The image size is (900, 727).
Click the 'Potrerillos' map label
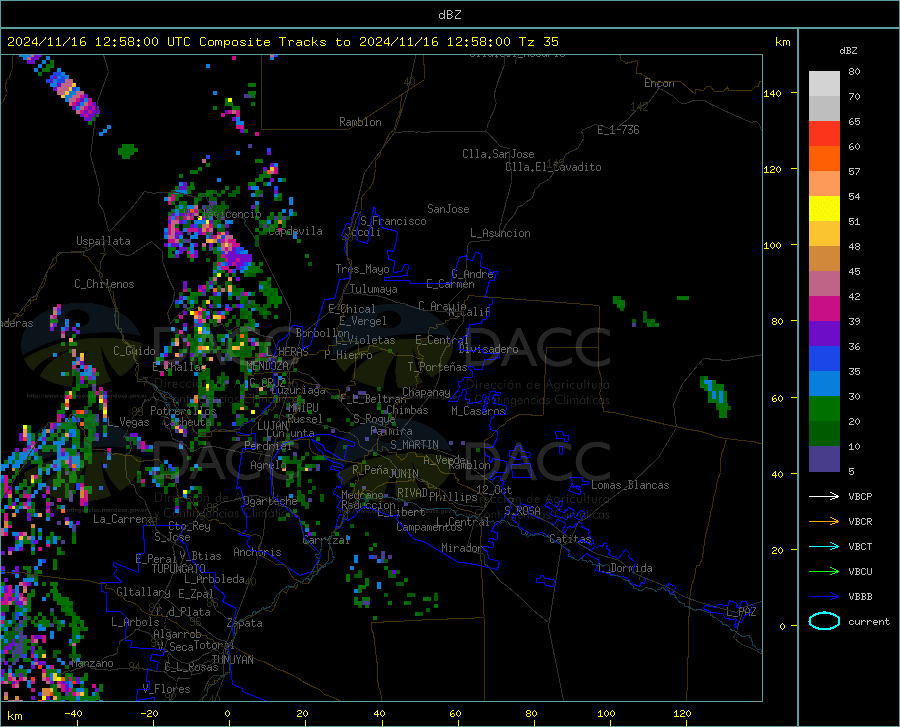[183, 411]
